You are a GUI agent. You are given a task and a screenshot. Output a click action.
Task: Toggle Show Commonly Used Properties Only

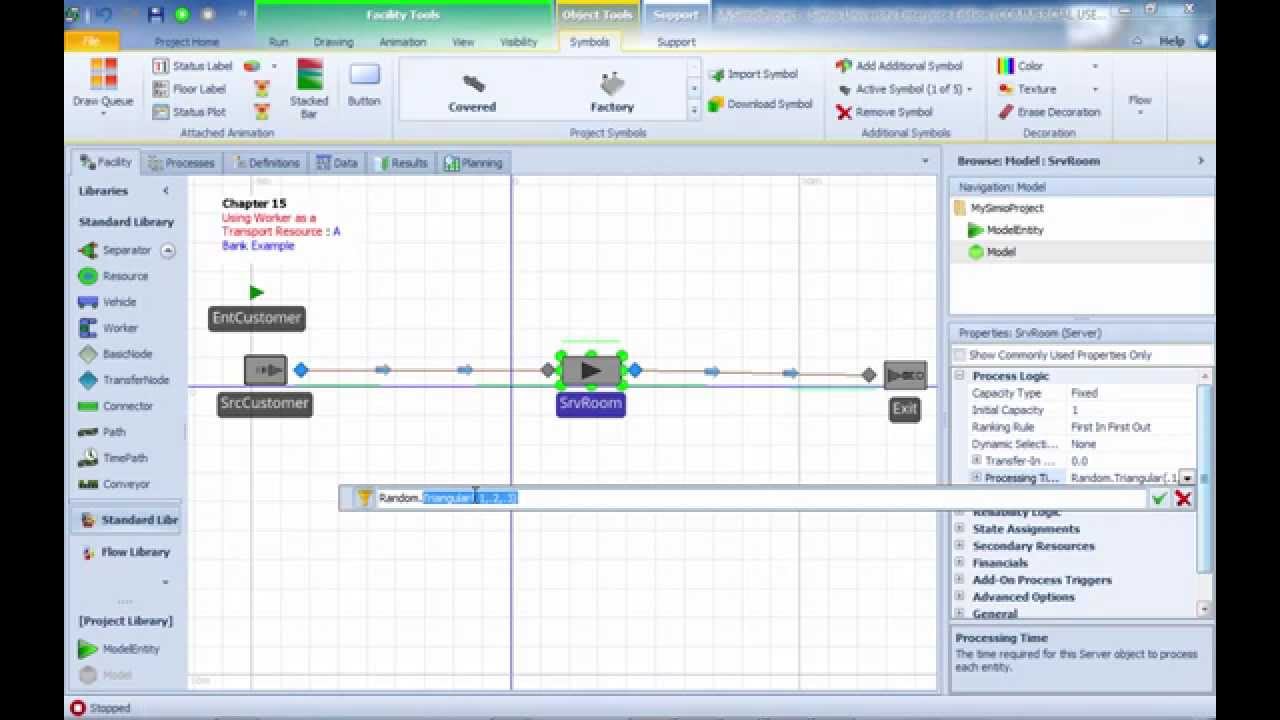click(x=960, y=355)
